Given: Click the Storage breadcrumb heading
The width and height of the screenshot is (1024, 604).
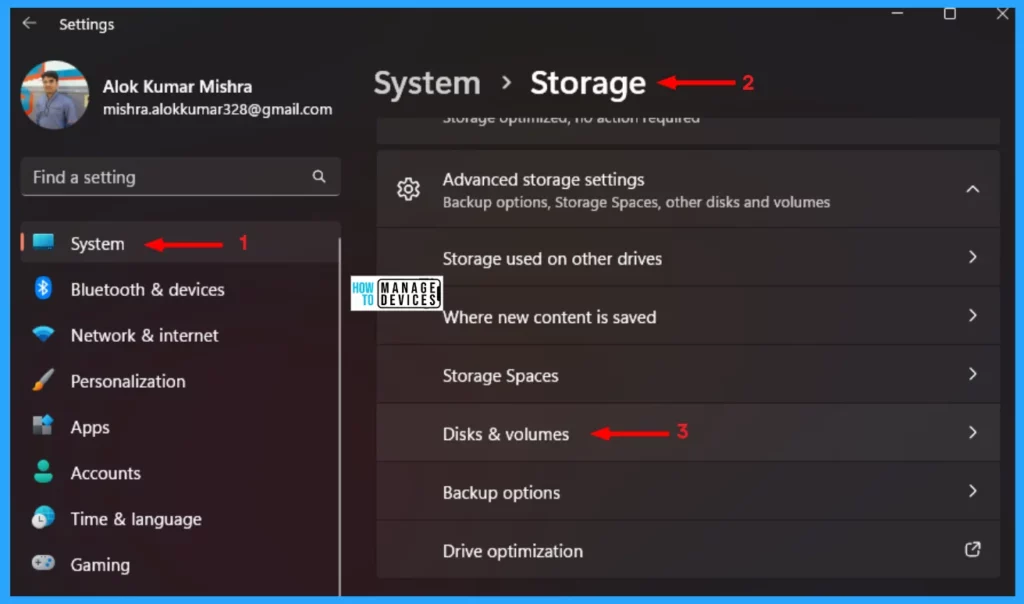Looking at the screenshot, I should pos(588,84).
